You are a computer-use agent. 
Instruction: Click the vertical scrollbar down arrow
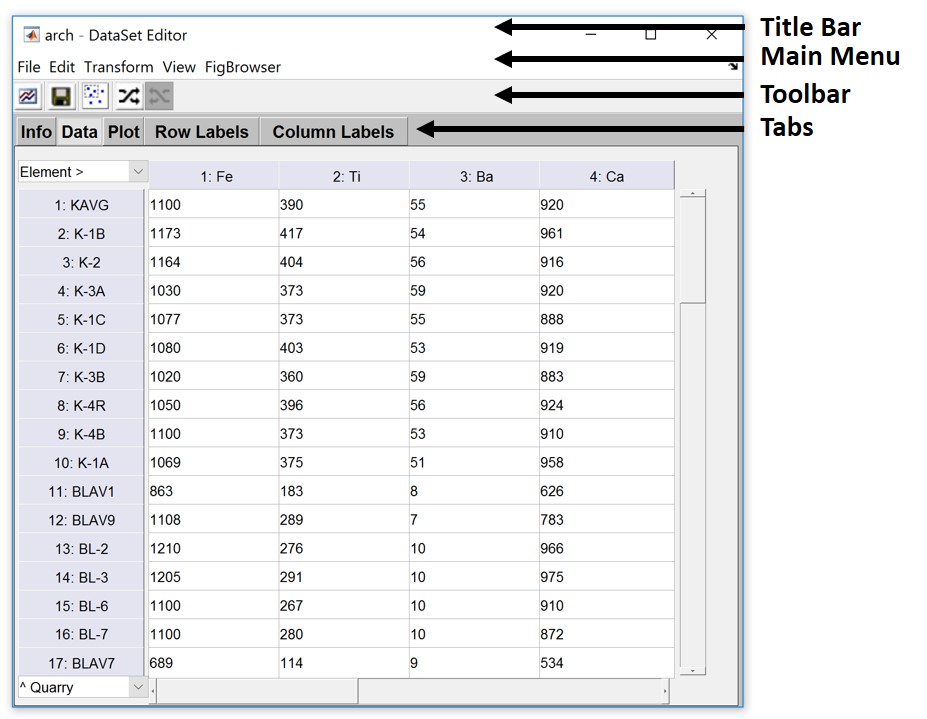[x=692, y=671]
